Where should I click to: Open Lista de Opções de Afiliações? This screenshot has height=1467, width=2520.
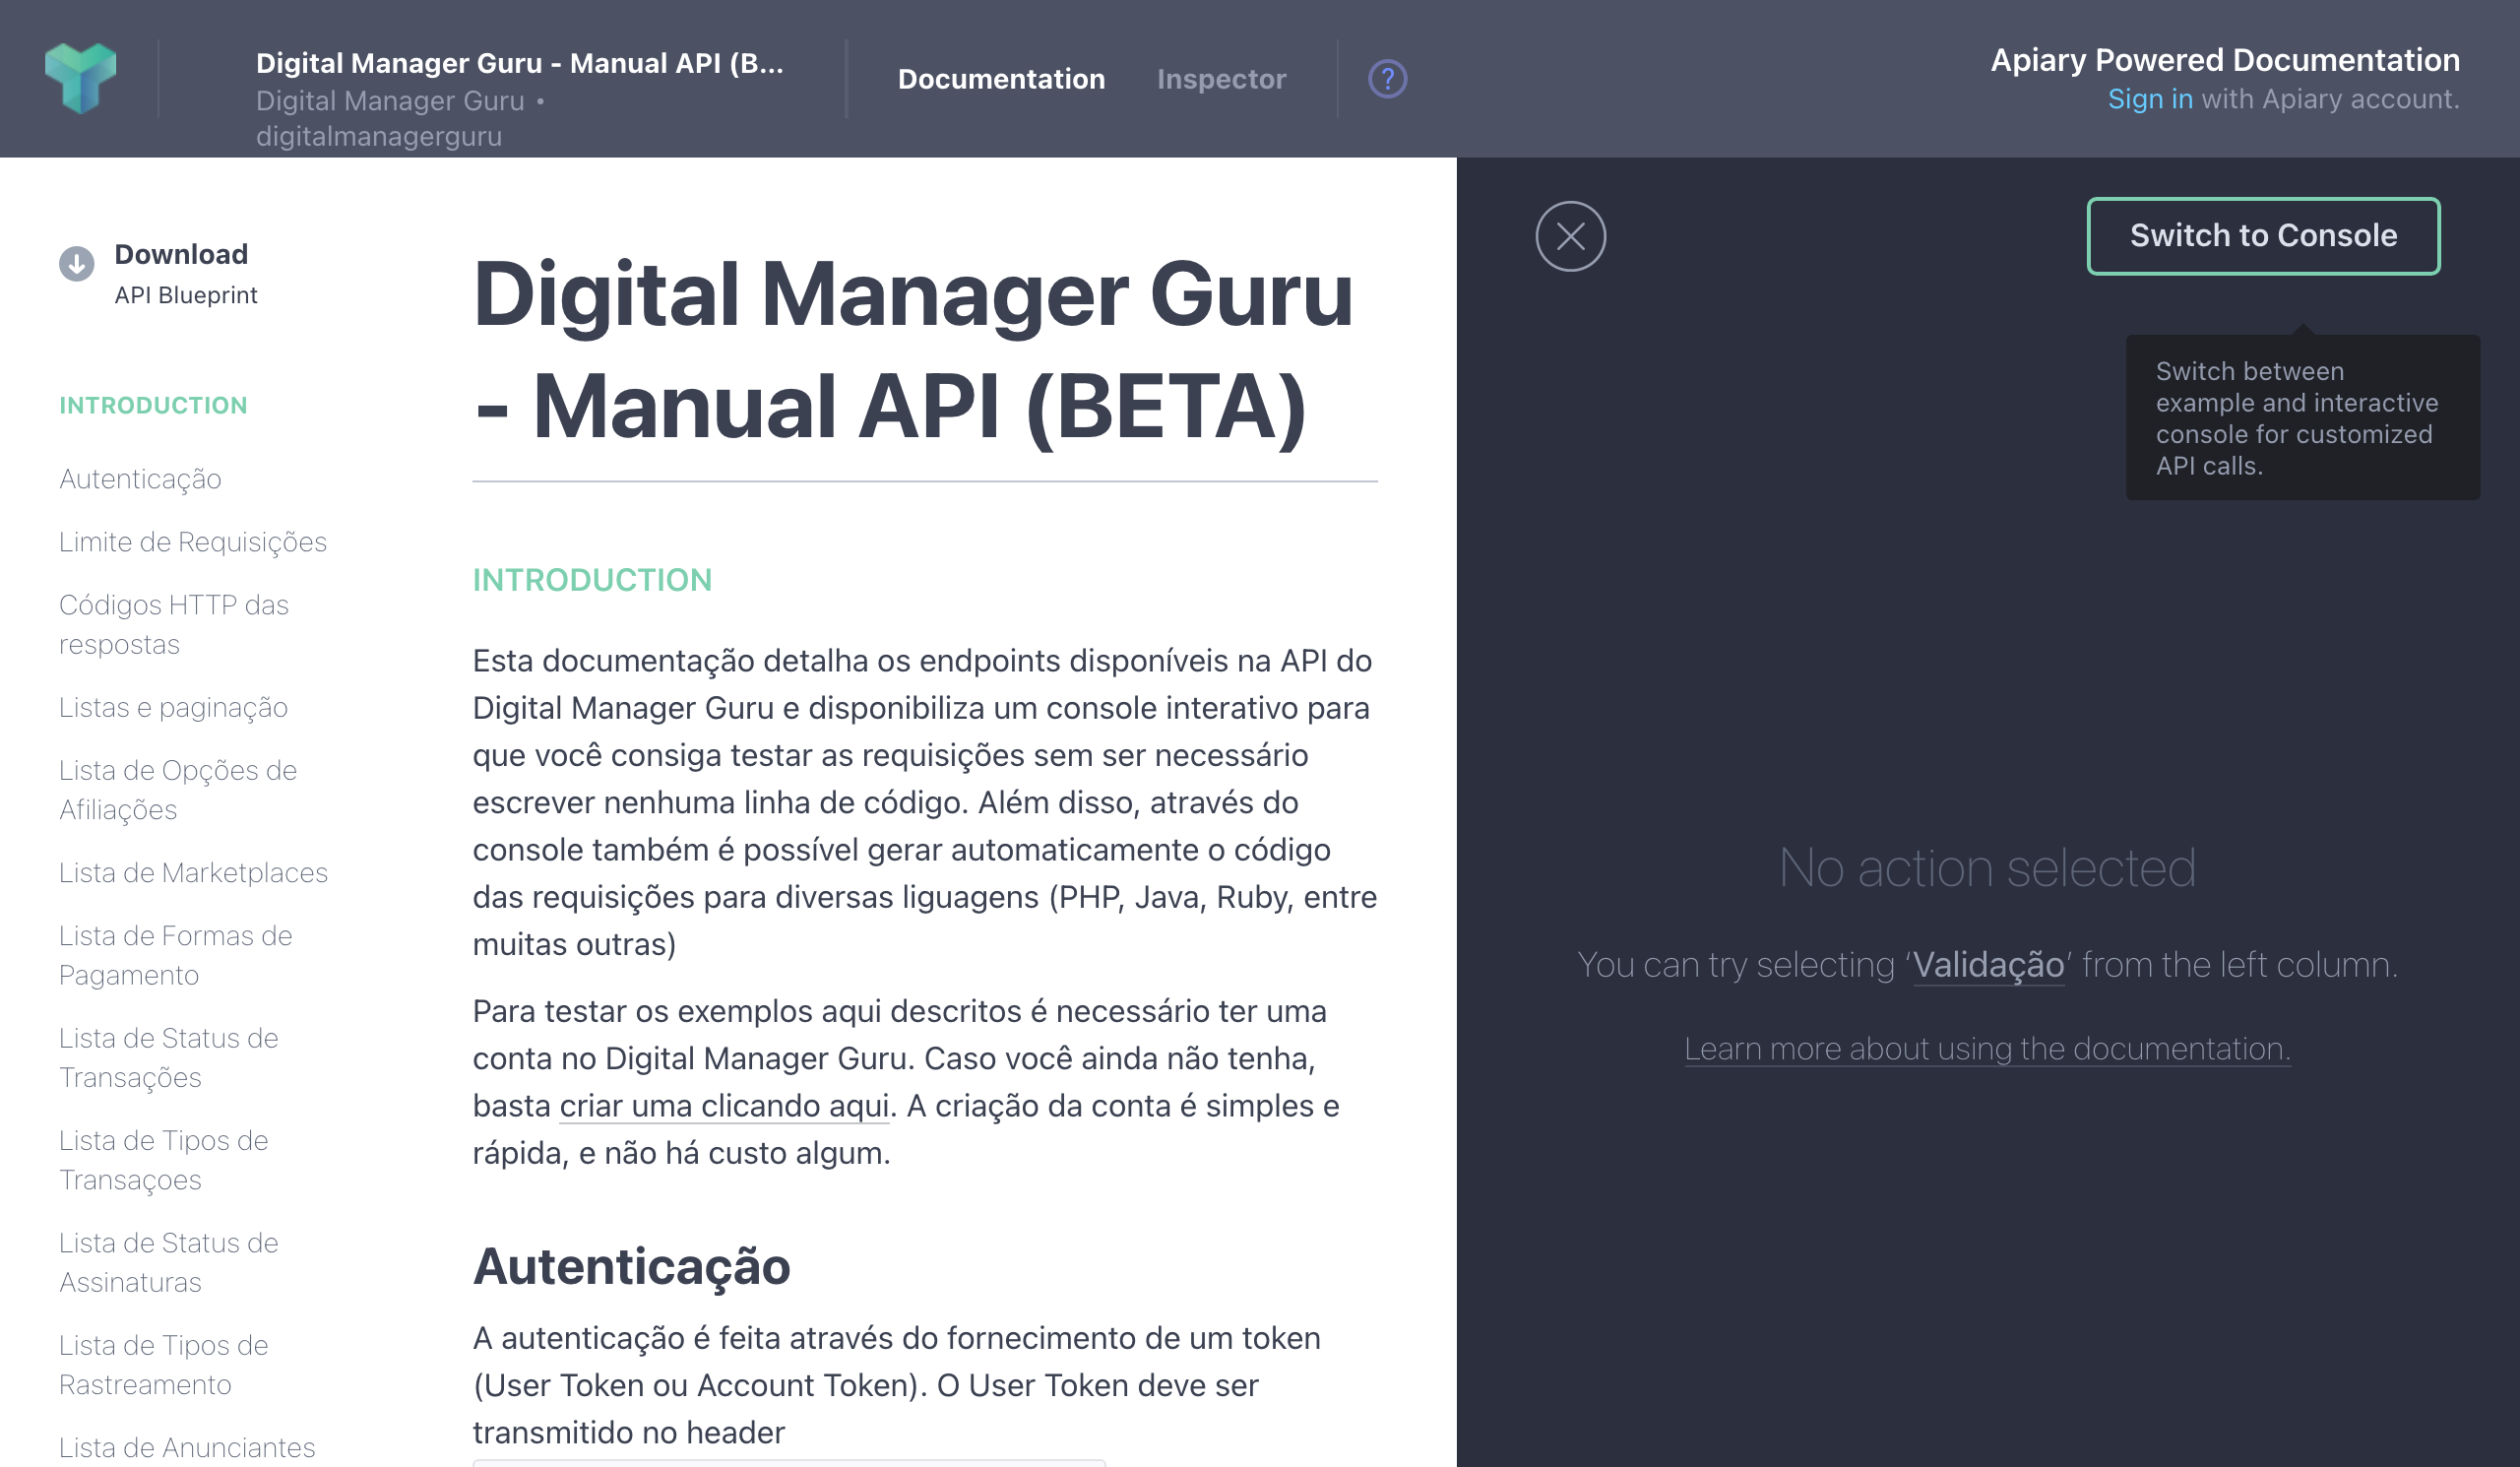[x=178, y=790]
